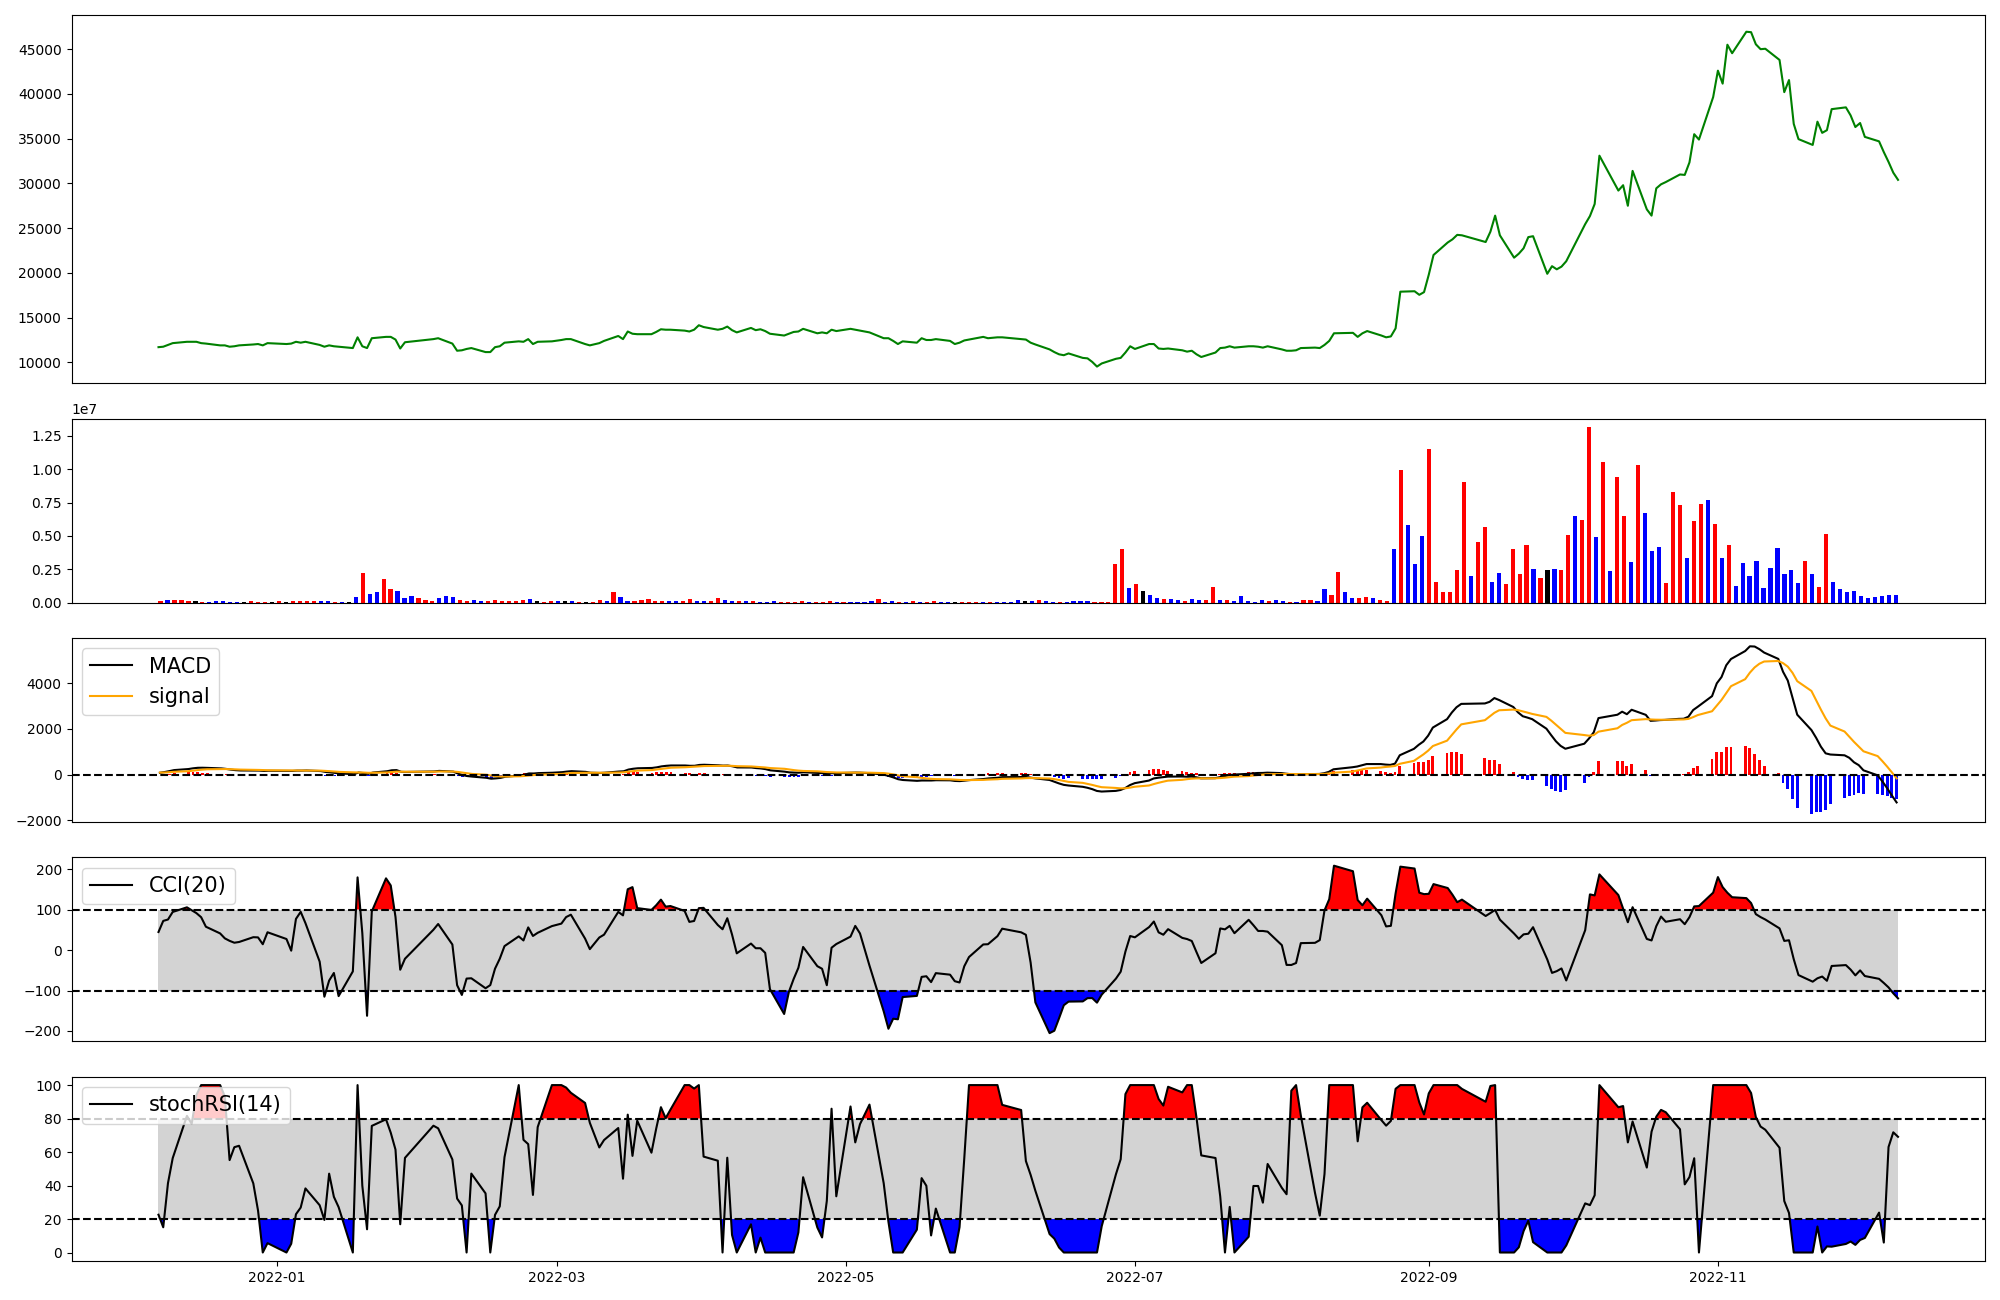Click the 45000 price axis label
This screenshot has width=2000, height=1300.
click(x=41, y=50)
